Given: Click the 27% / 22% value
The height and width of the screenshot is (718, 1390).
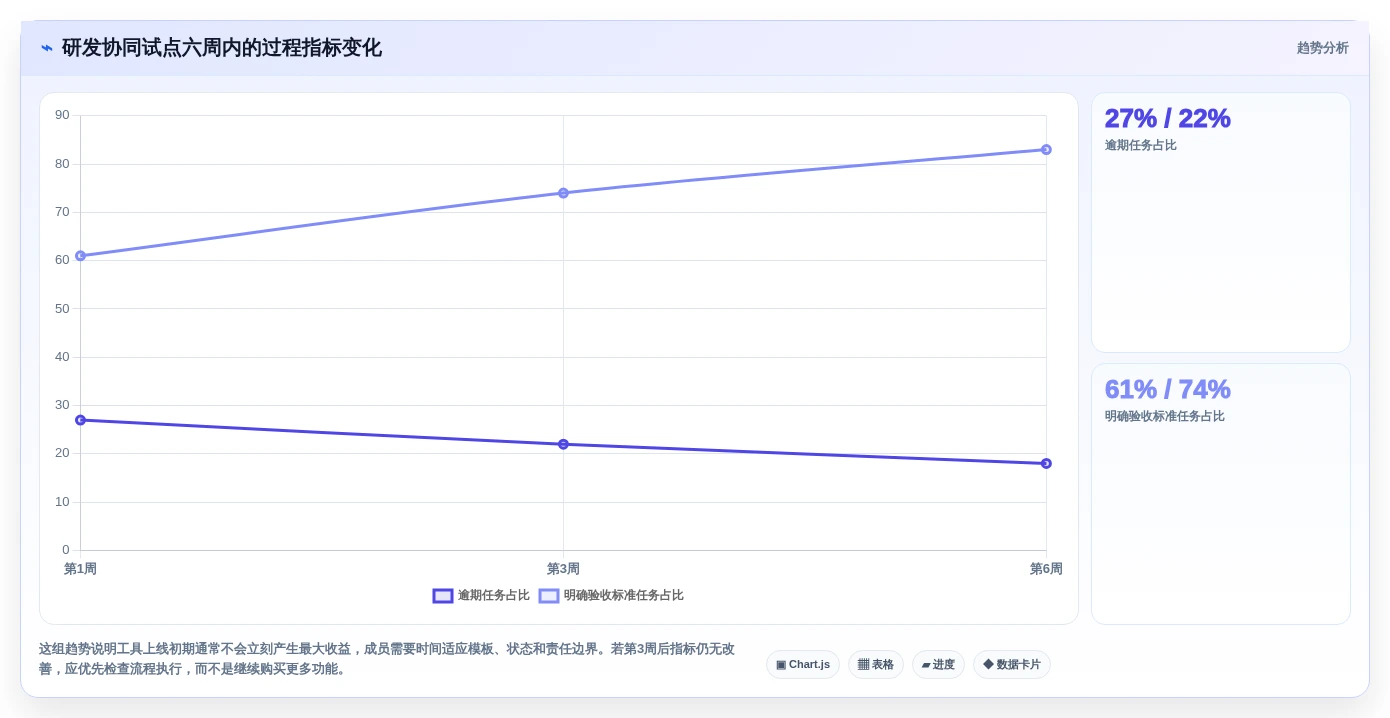Looking at the screenshot, I should click(1167, 118).
